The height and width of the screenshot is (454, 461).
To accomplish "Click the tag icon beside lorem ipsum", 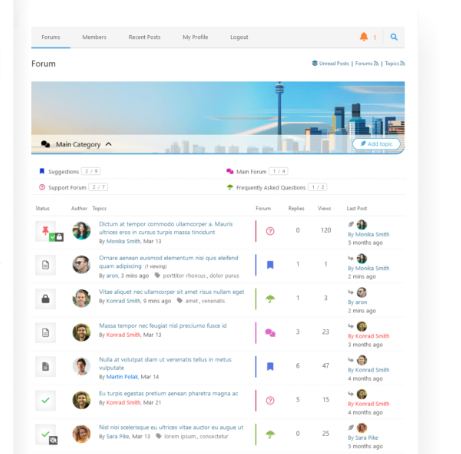I will click(x=159, y=436).
